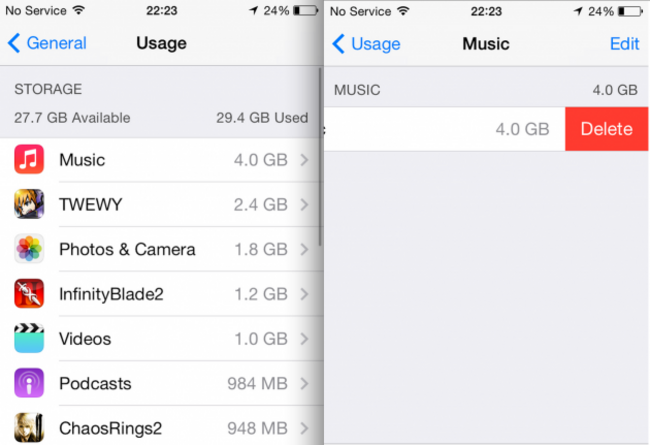Expand Videos storage details chevron

[x=305, y=339]
